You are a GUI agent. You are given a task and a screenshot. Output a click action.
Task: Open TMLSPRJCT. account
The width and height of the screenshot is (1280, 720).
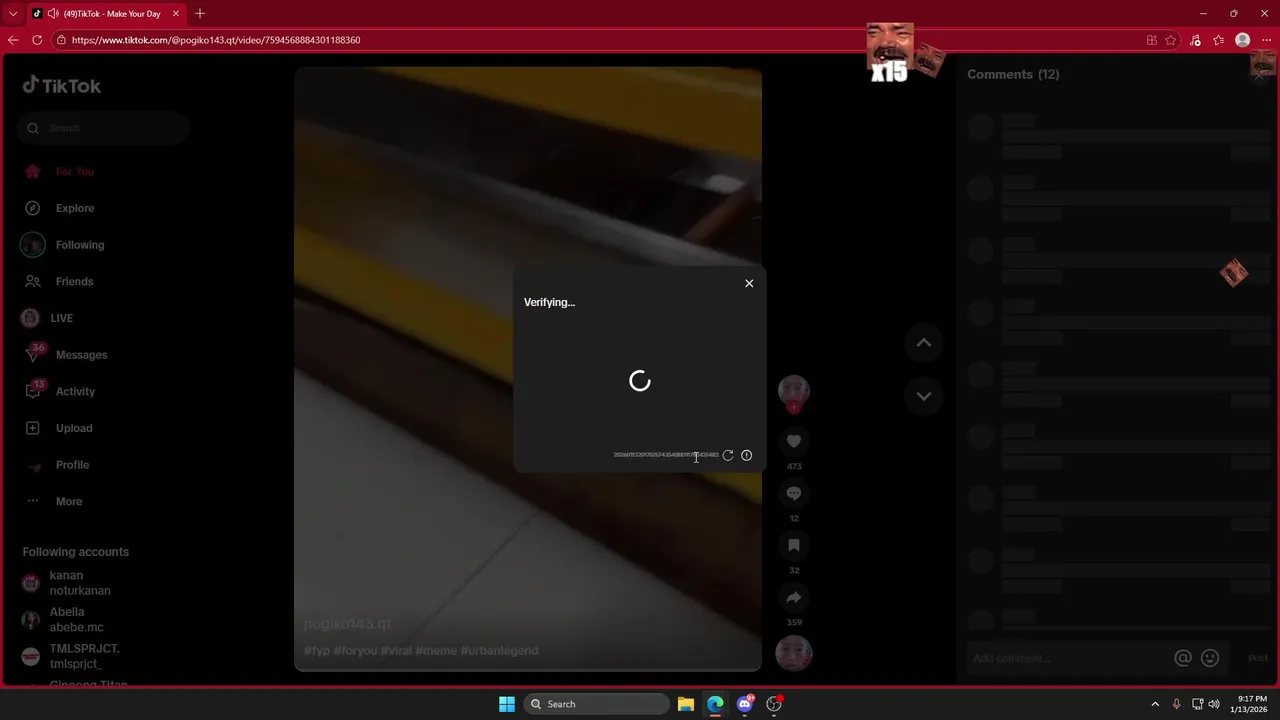pyautogui.click(x=84, y=656)
